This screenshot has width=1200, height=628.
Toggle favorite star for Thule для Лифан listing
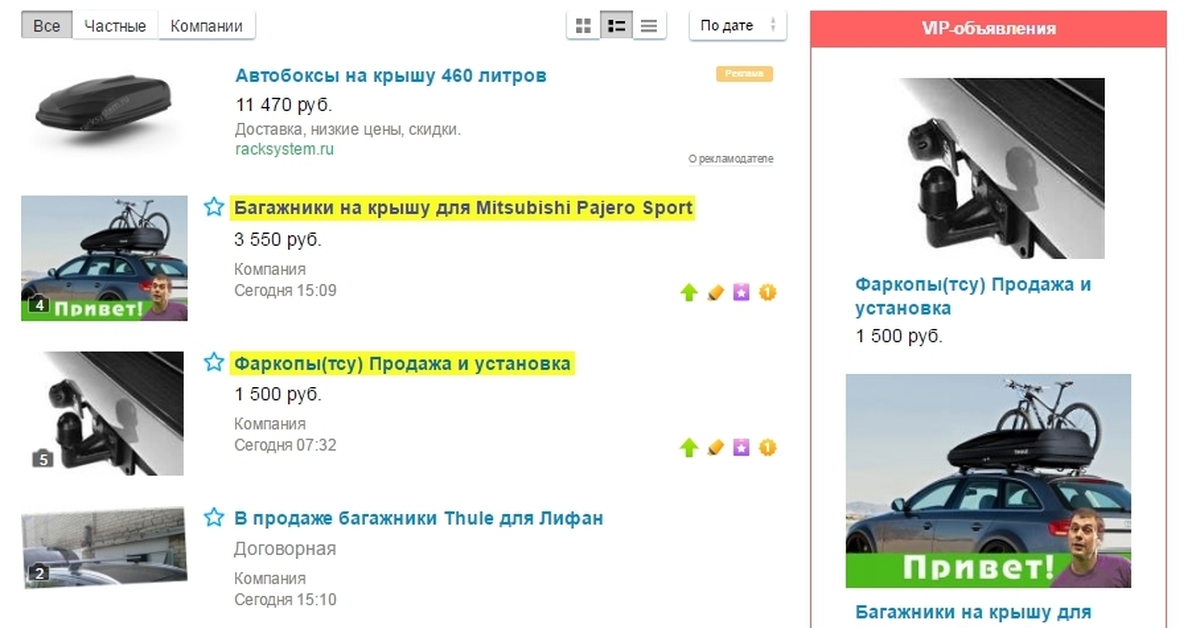click(213, 517)
